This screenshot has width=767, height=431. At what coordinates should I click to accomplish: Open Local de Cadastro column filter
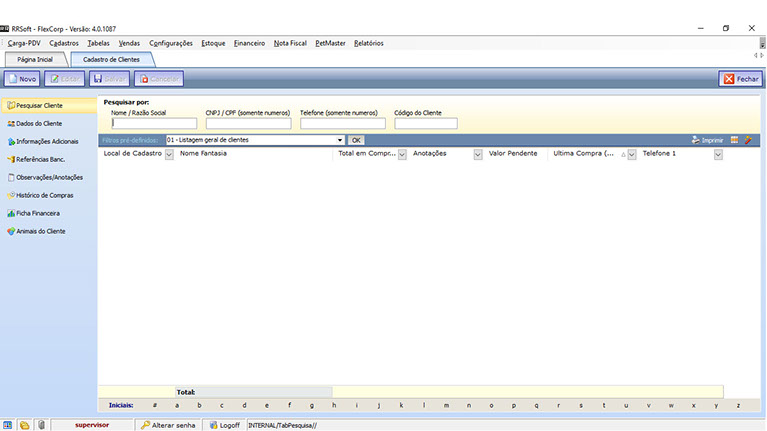pyautogui.click(x=169, y=154)
